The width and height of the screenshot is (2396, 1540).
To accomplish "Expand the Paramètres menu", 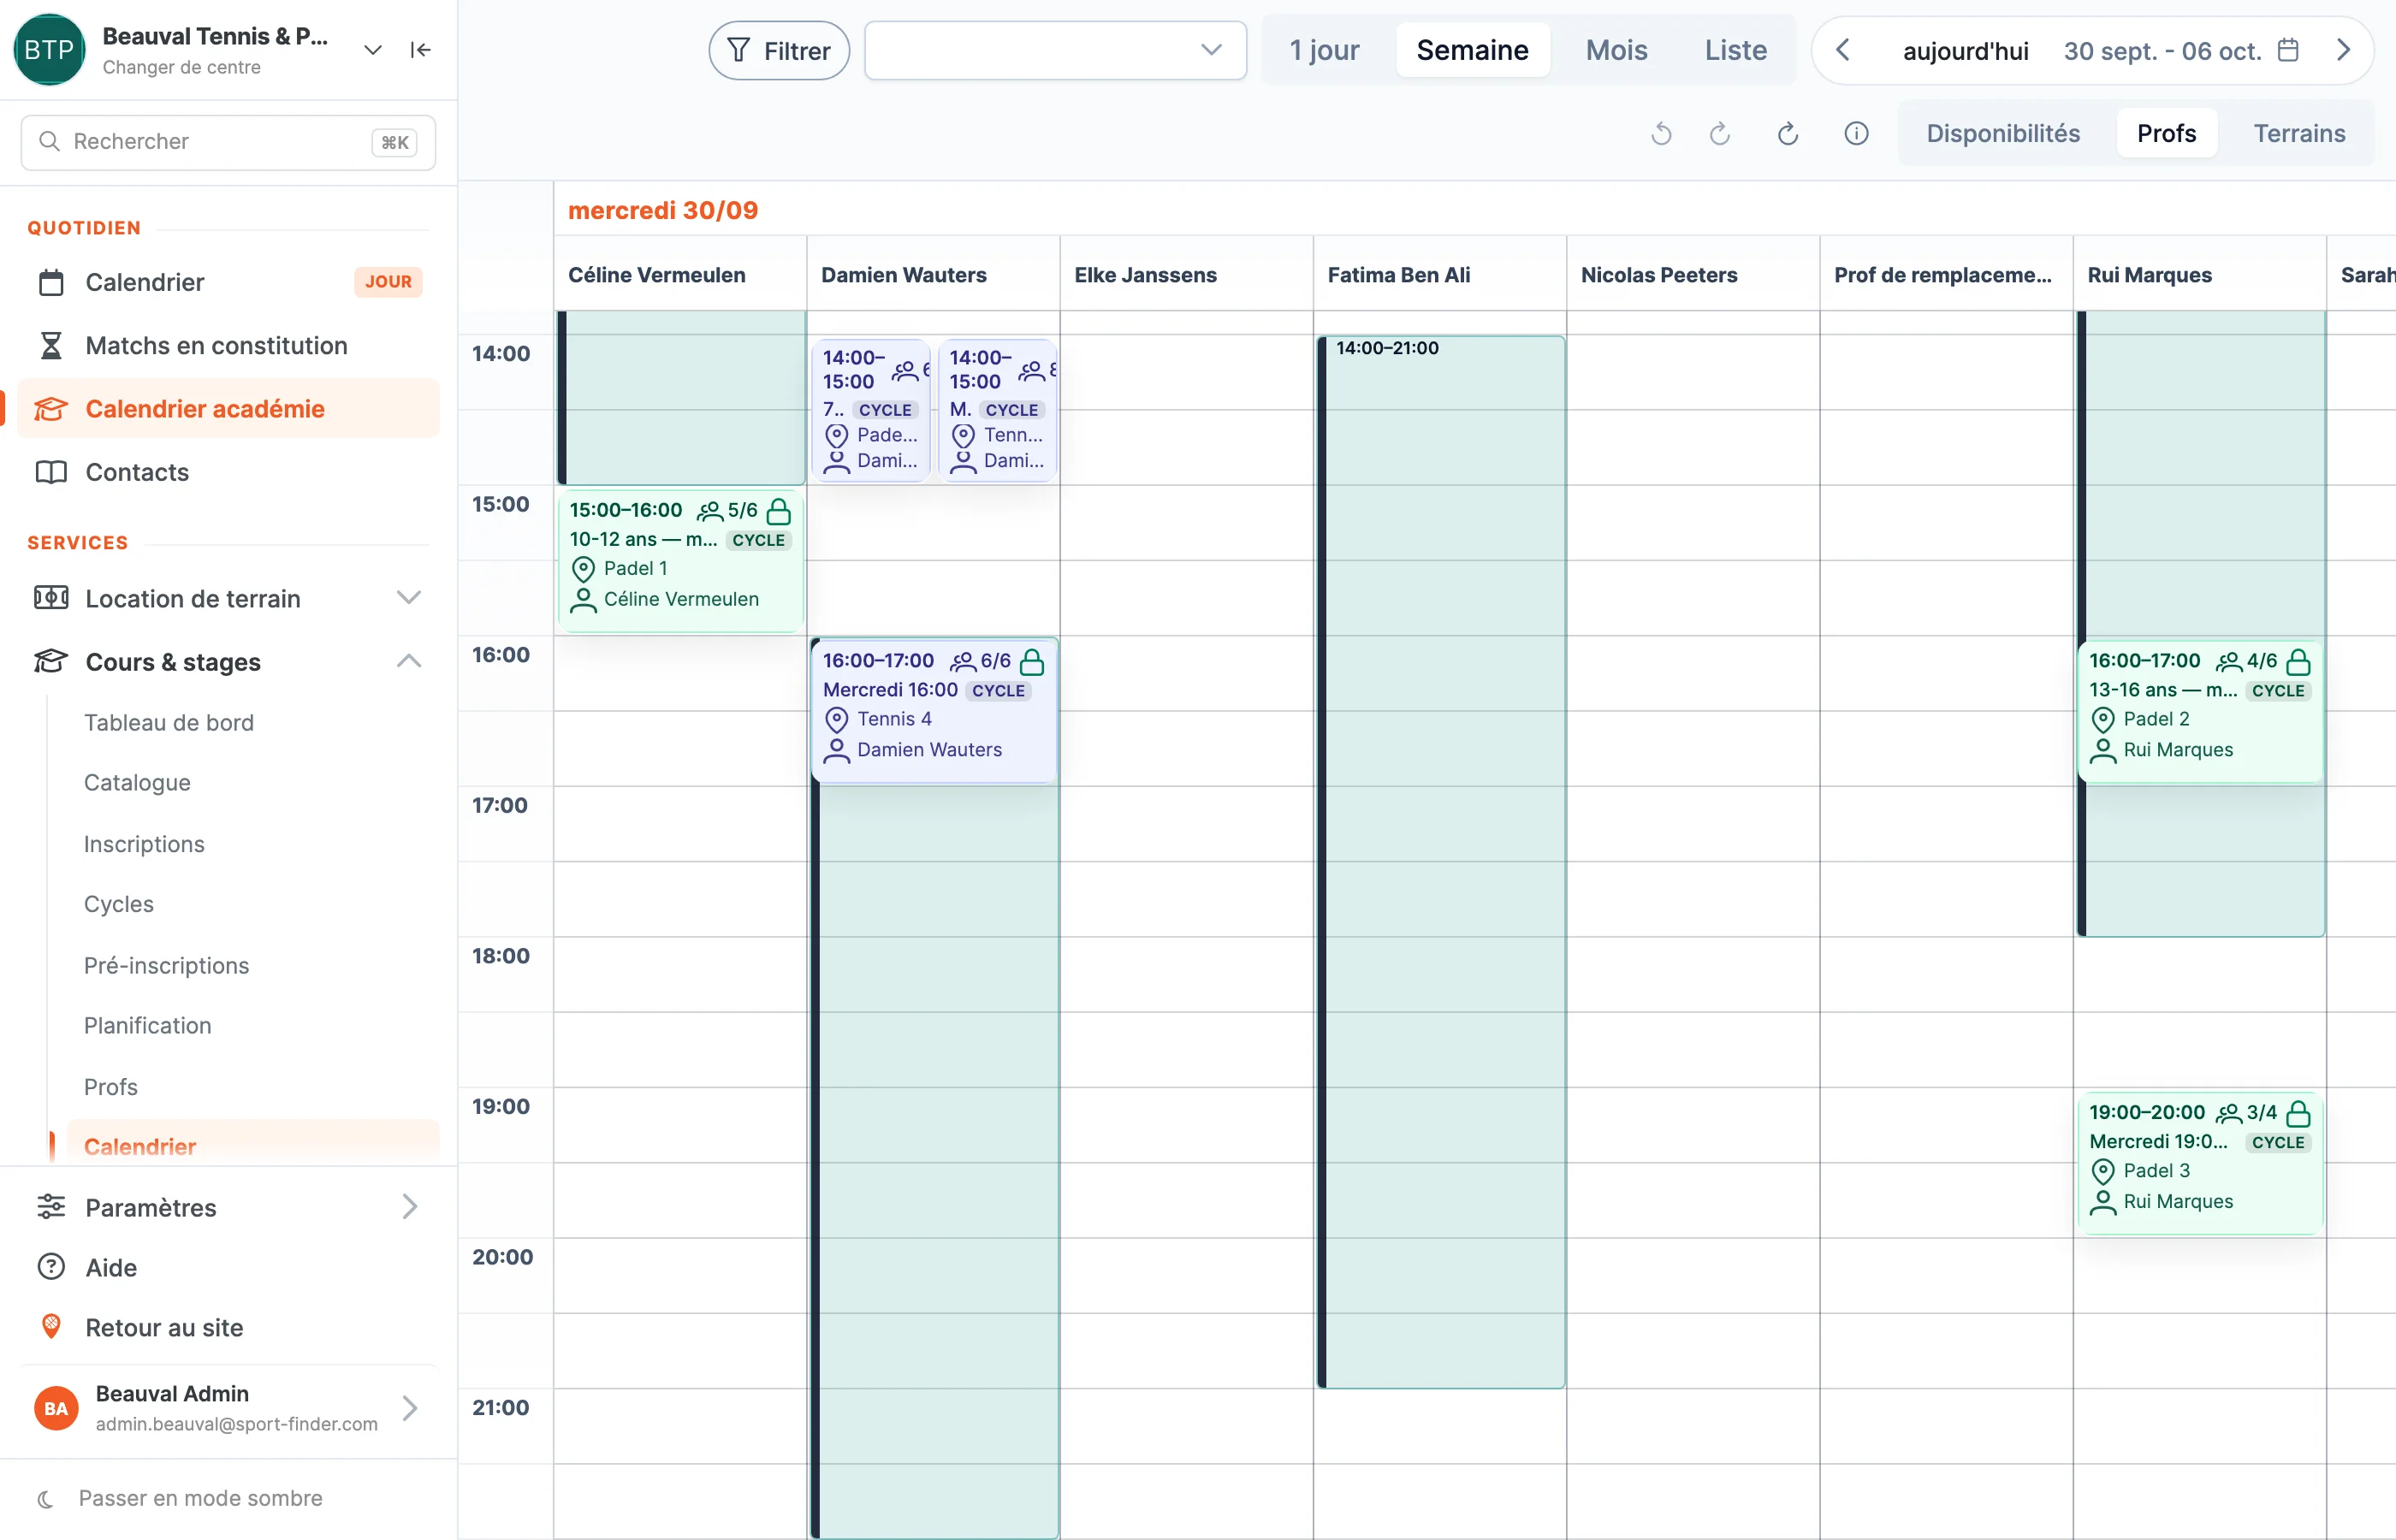I will pos(229,1207).
